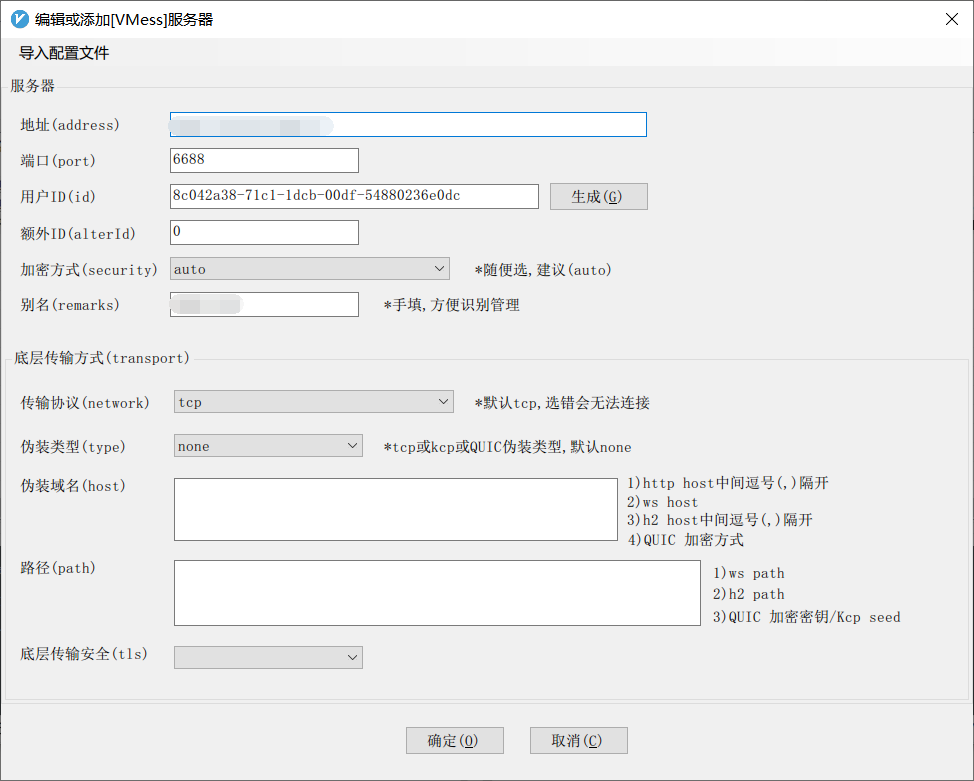The width and height of the screenshot is (974, 781).
Task: Click the 确定(O) button to confirm
Action: coord(454,740)
